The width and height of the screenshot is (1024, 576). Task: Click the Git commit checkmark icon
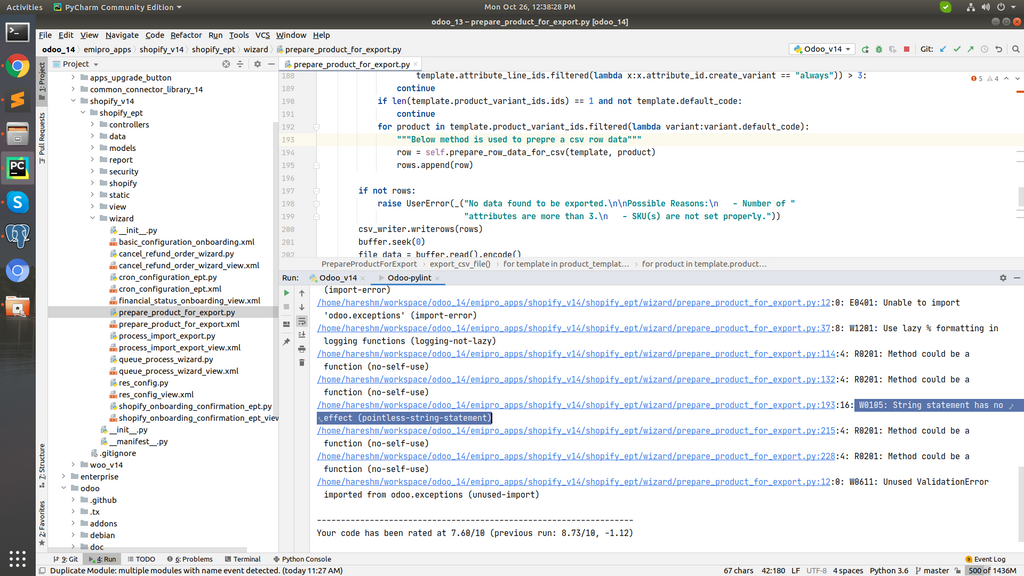957,48
